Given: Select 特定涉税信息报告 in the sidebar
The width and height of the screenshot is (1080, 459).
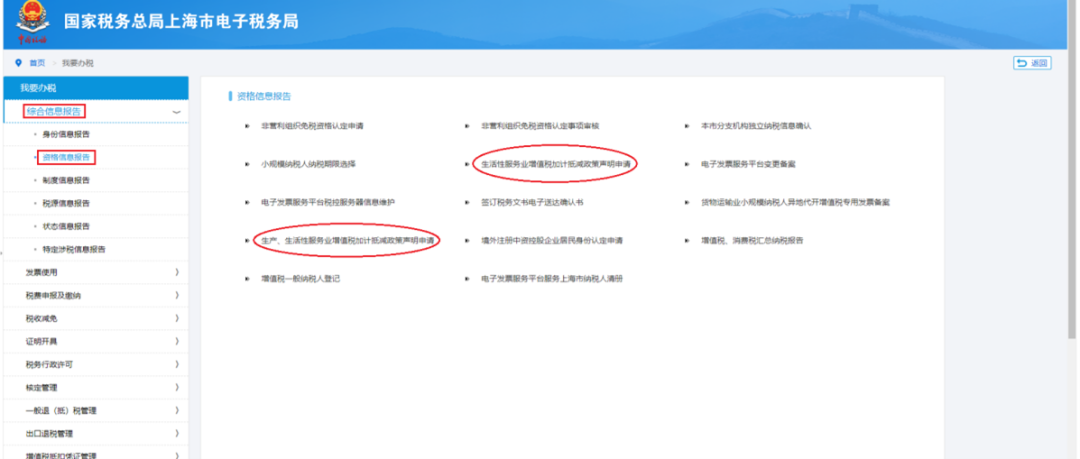Looking at the screenshot, I should pyautogui.click(x=74, y=249).
